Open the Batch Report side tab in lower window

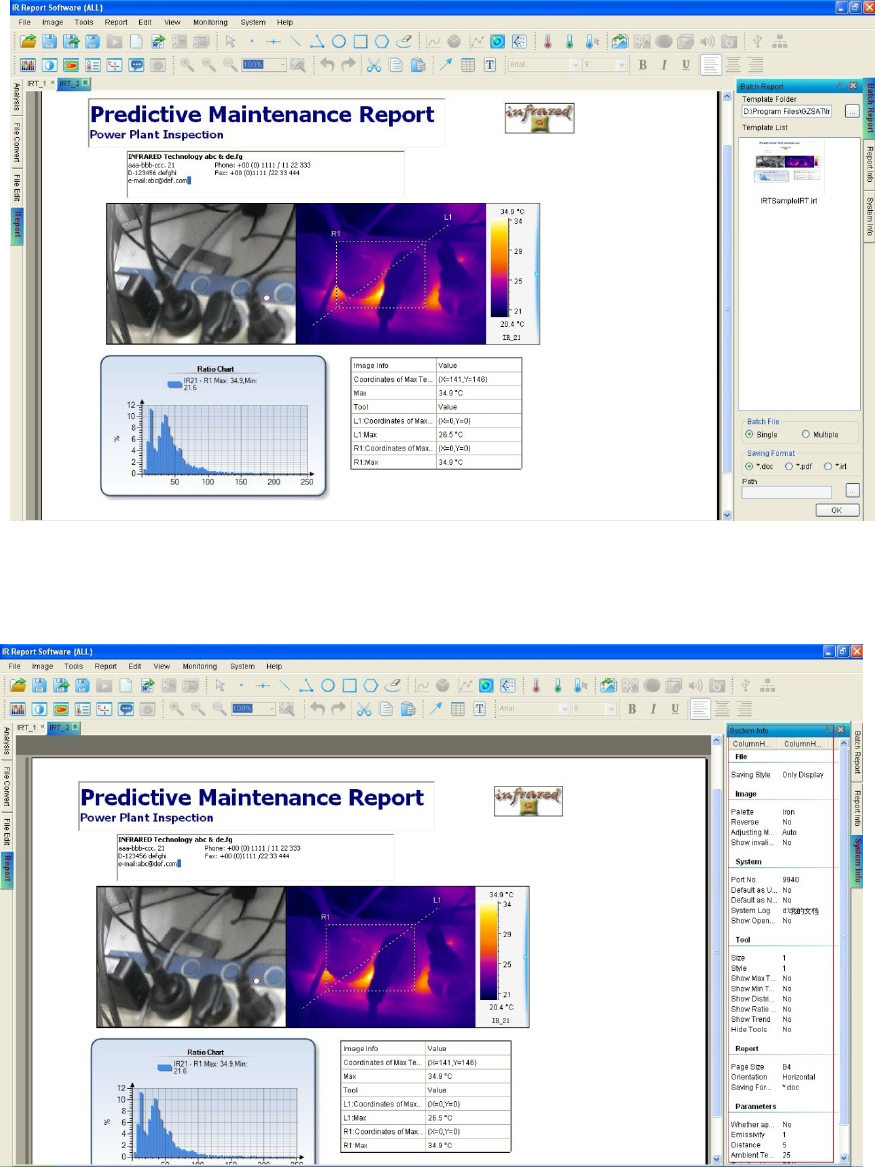[858, 752]
